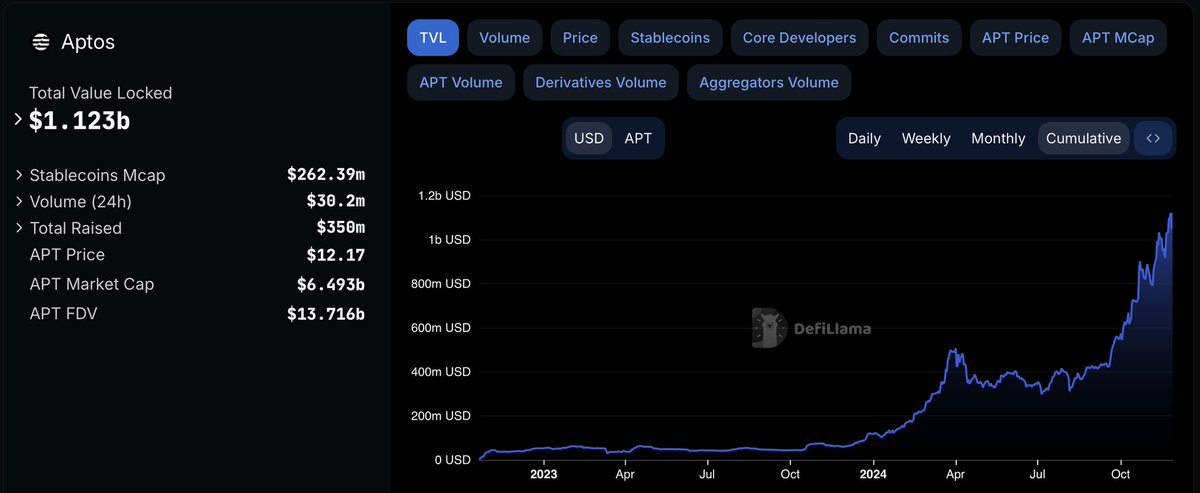This screenshot has width=1200, height=493.
Task: Toggle the Aggregators Volume metric
Action: [x=769, y=82]
